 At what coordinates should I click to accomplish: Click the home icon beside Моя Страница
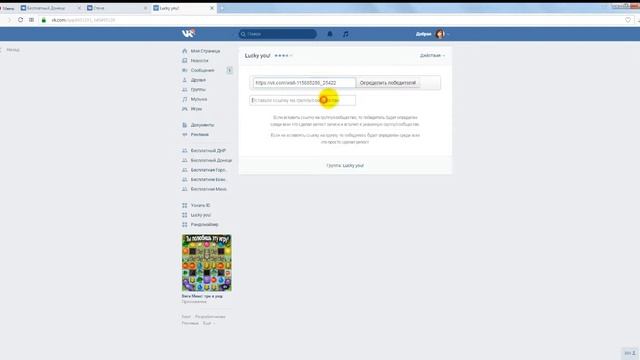coord(184,51)
